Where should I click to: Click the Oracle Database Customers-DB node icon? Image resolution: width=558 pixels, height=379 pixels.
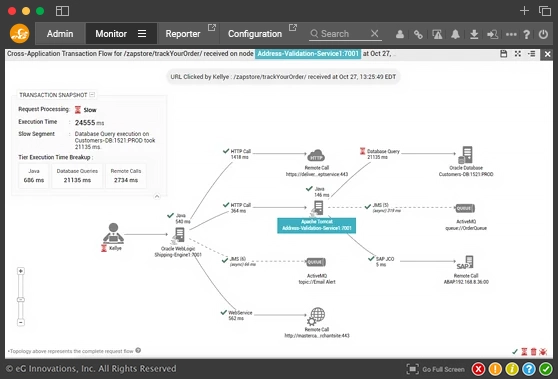(x=465, y=155)
